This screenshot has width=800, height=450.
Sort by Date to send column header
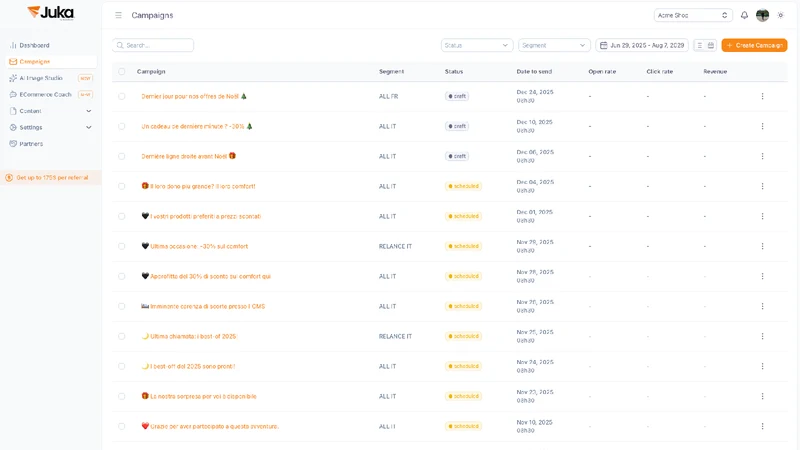click(x=534, y=71)
